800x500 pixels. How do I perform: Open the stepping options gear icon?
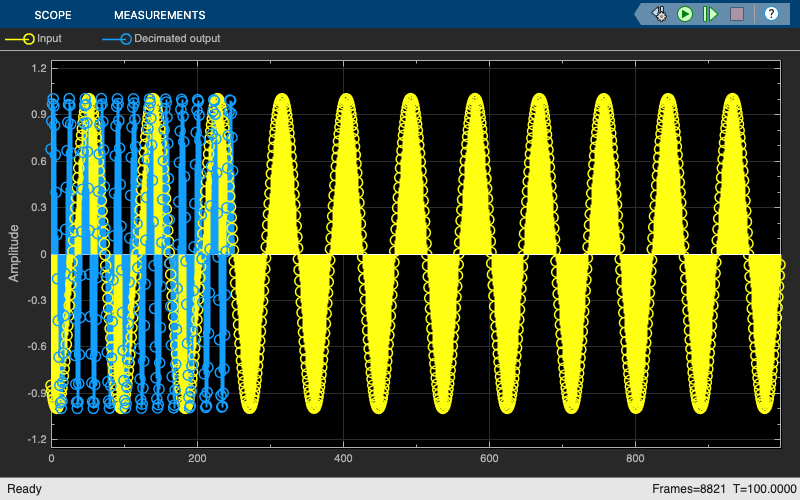[x=659, y=14]
